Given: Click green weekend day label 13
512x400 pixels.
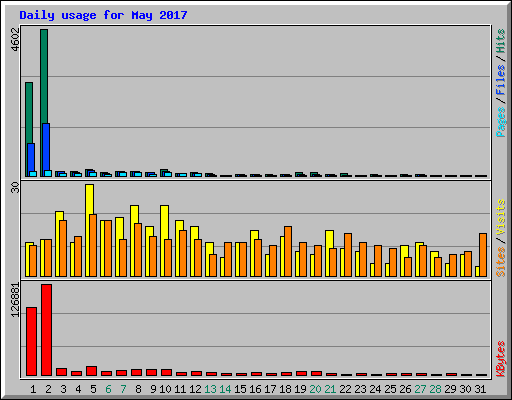Looking at the screenshot, I should (x=210, y=389).
